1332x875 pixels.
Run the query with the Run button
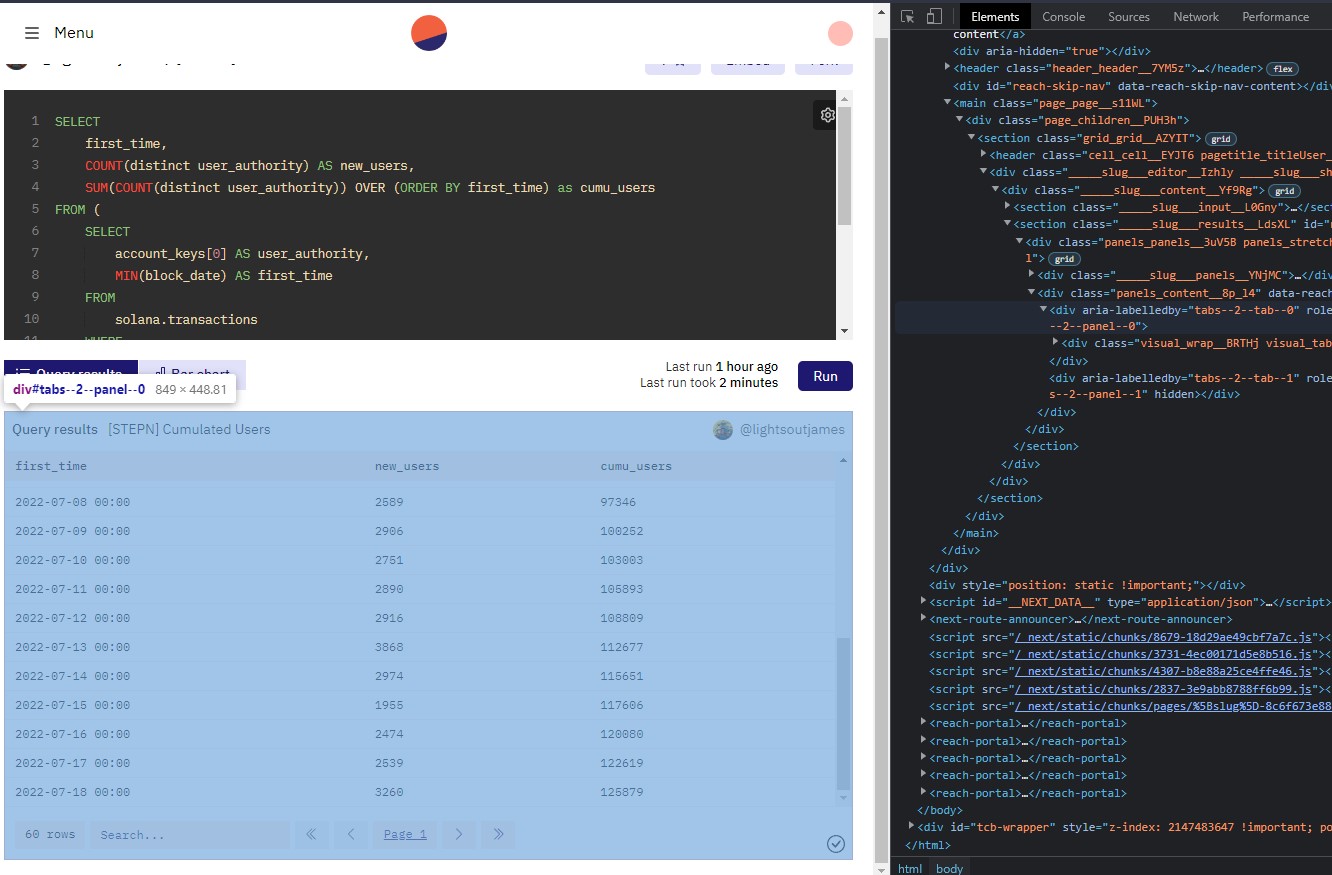[825, 376]
